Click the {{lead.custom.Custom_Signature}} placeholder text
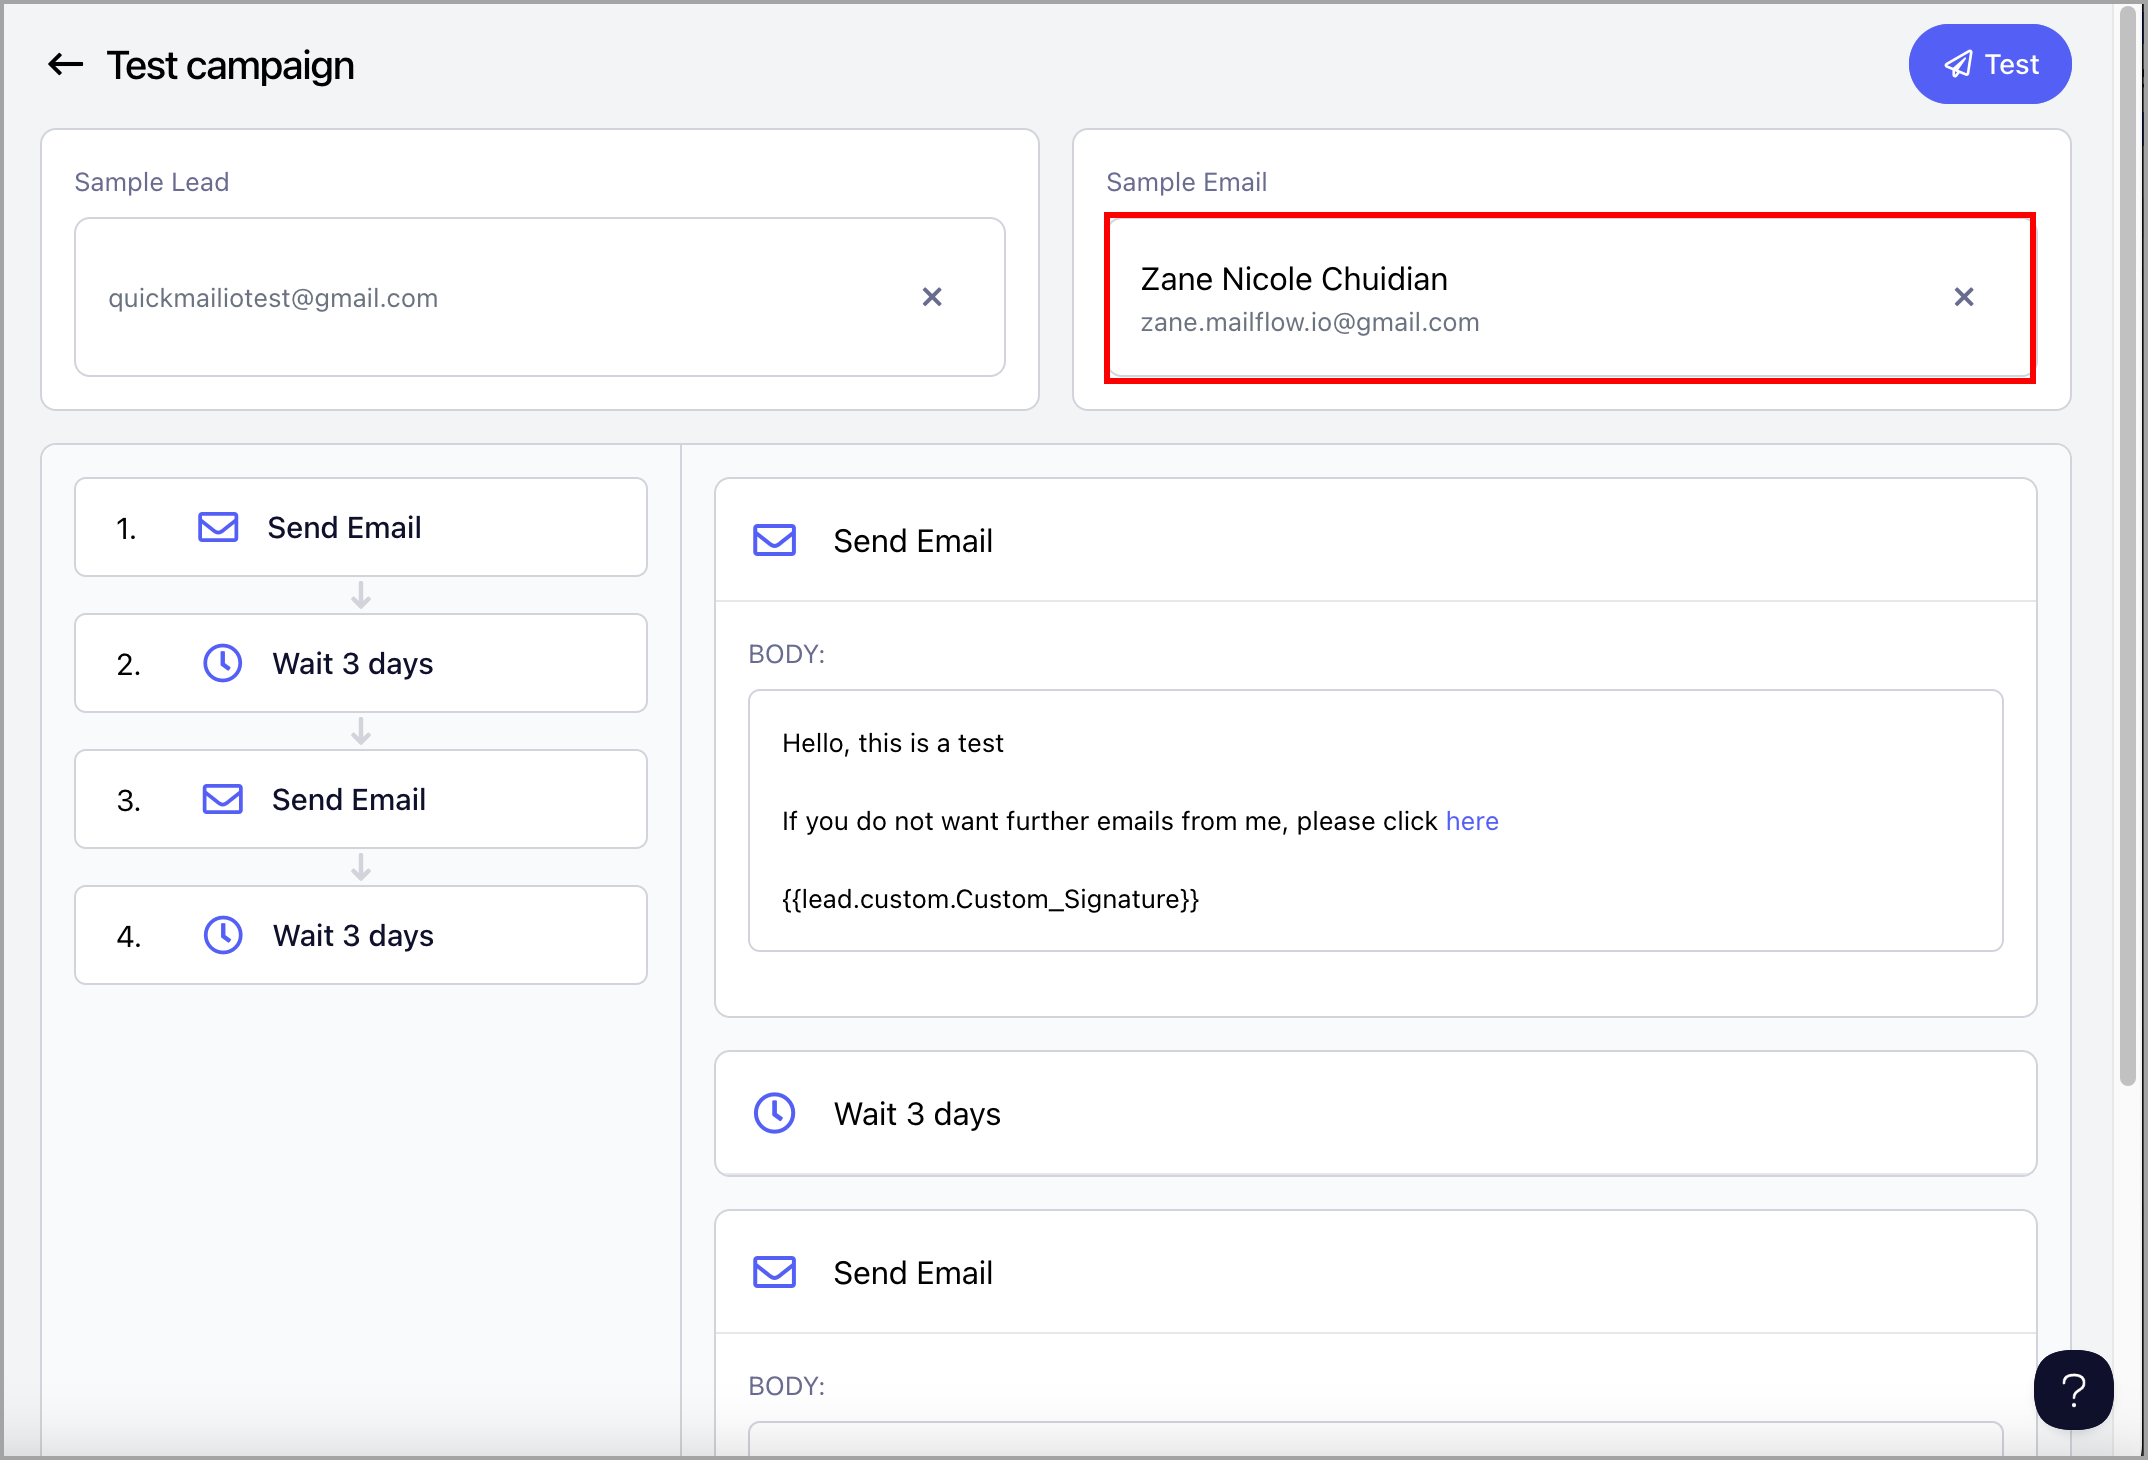Image resolution: width=2148 pixels, height=1460 pixels. [990, 899]
